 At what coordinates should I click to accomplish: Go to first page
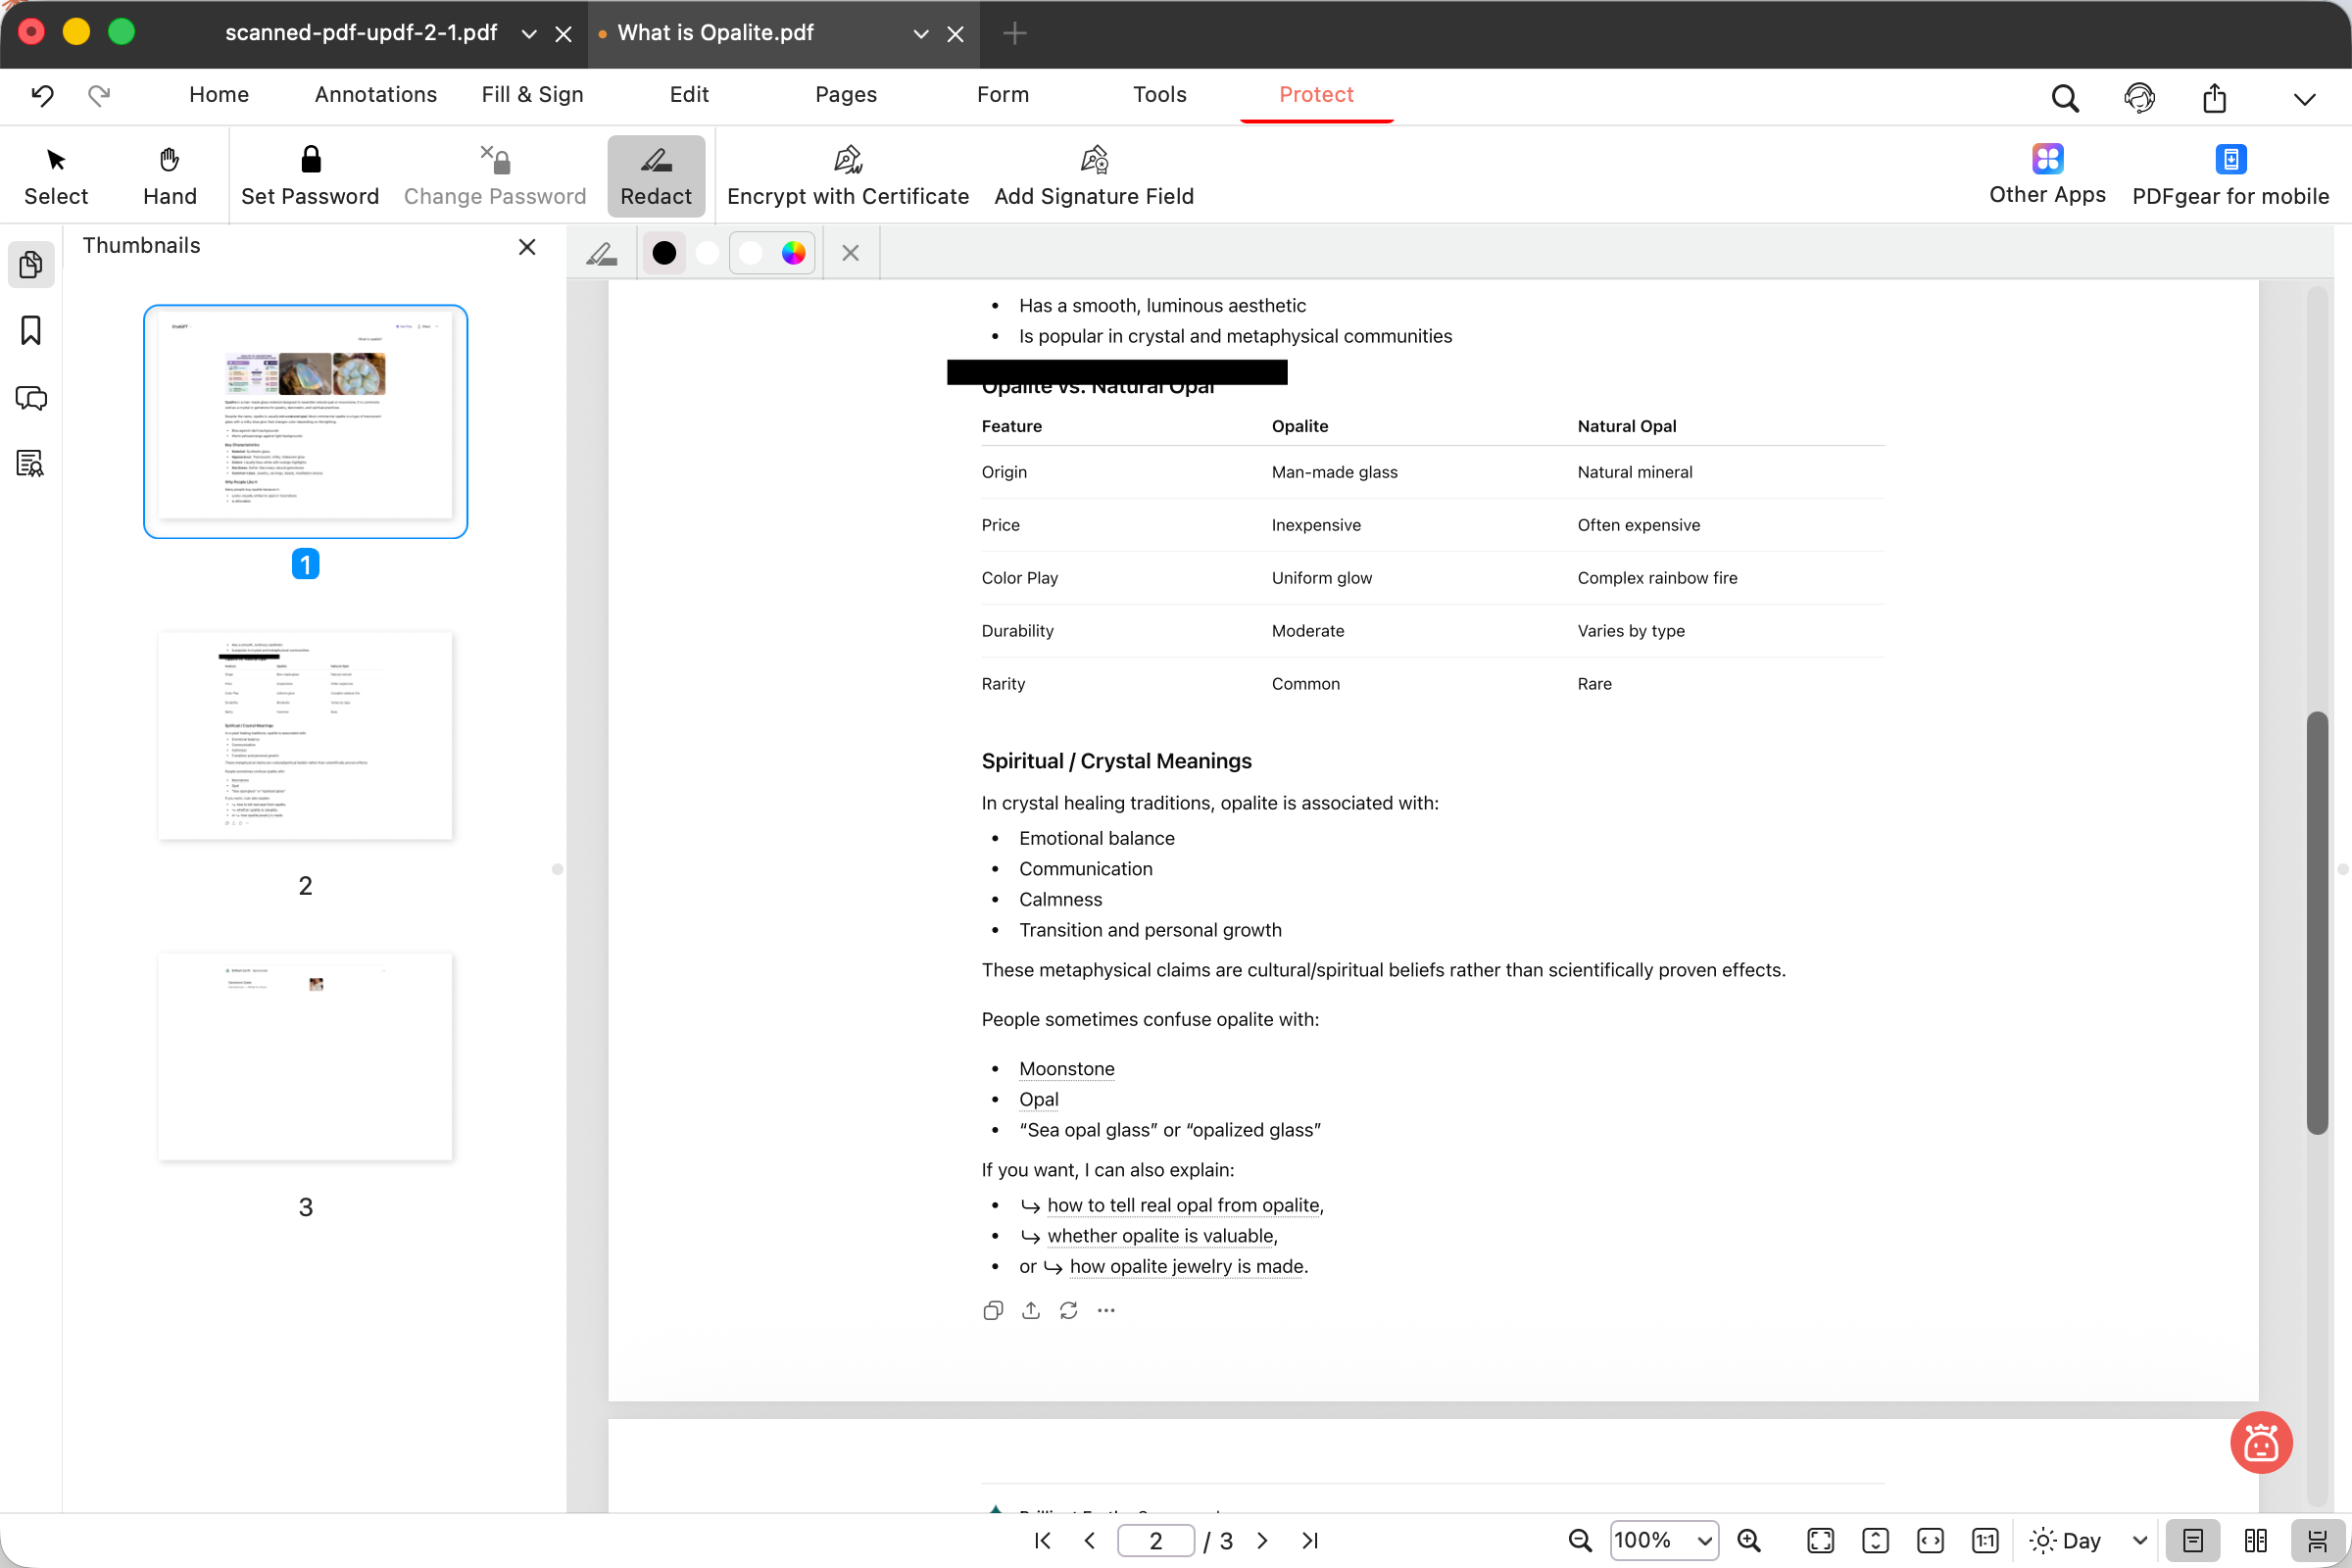[x=1043, y=1540]
